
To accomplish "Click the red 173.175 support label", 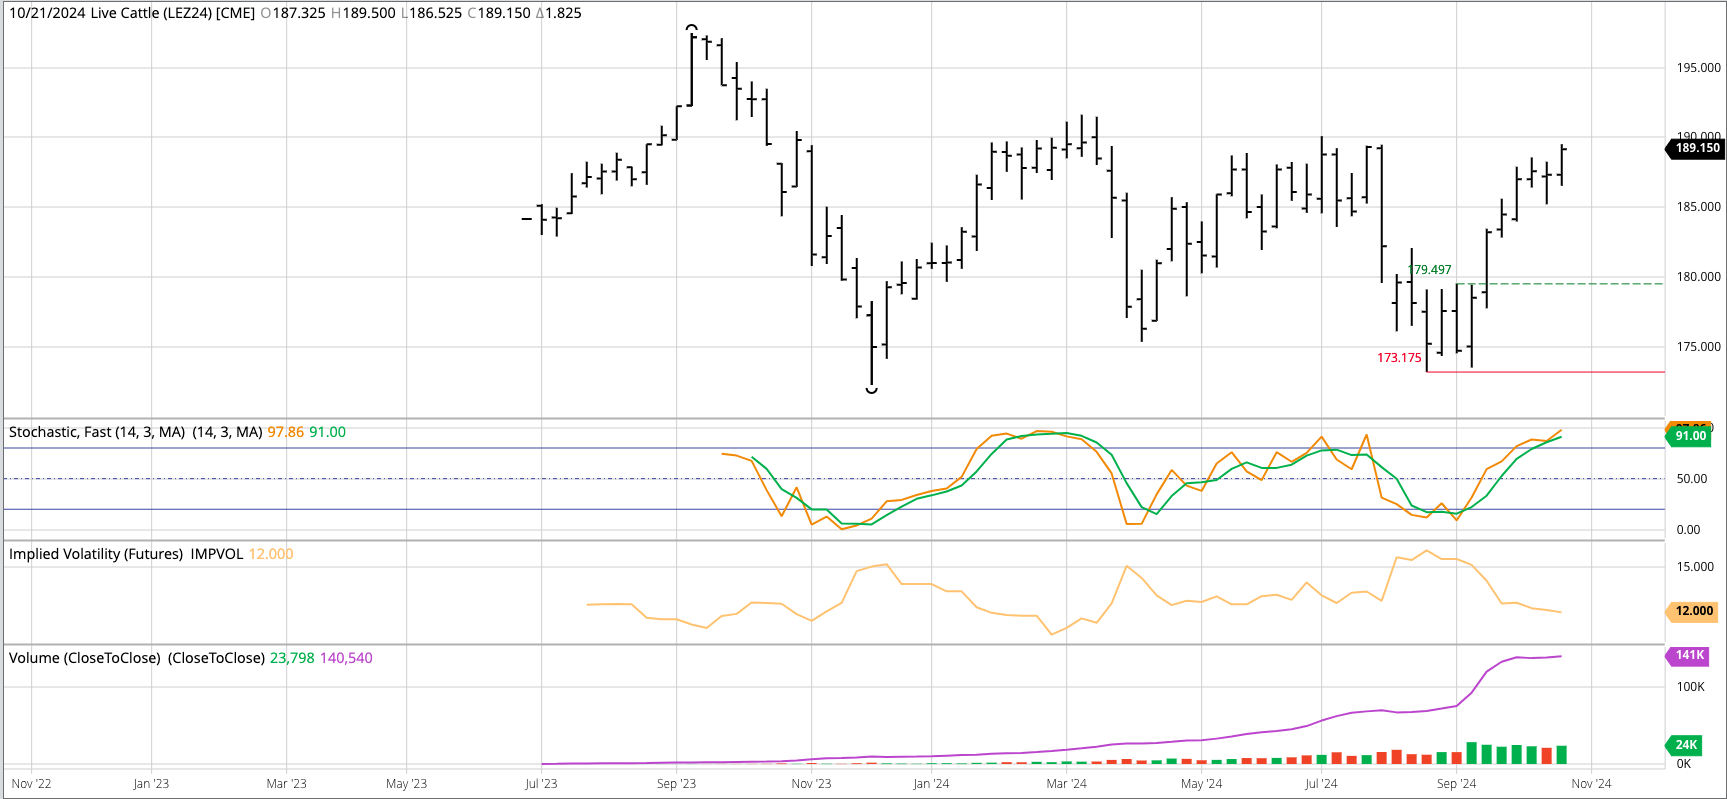I will [x=1398, y=358].
